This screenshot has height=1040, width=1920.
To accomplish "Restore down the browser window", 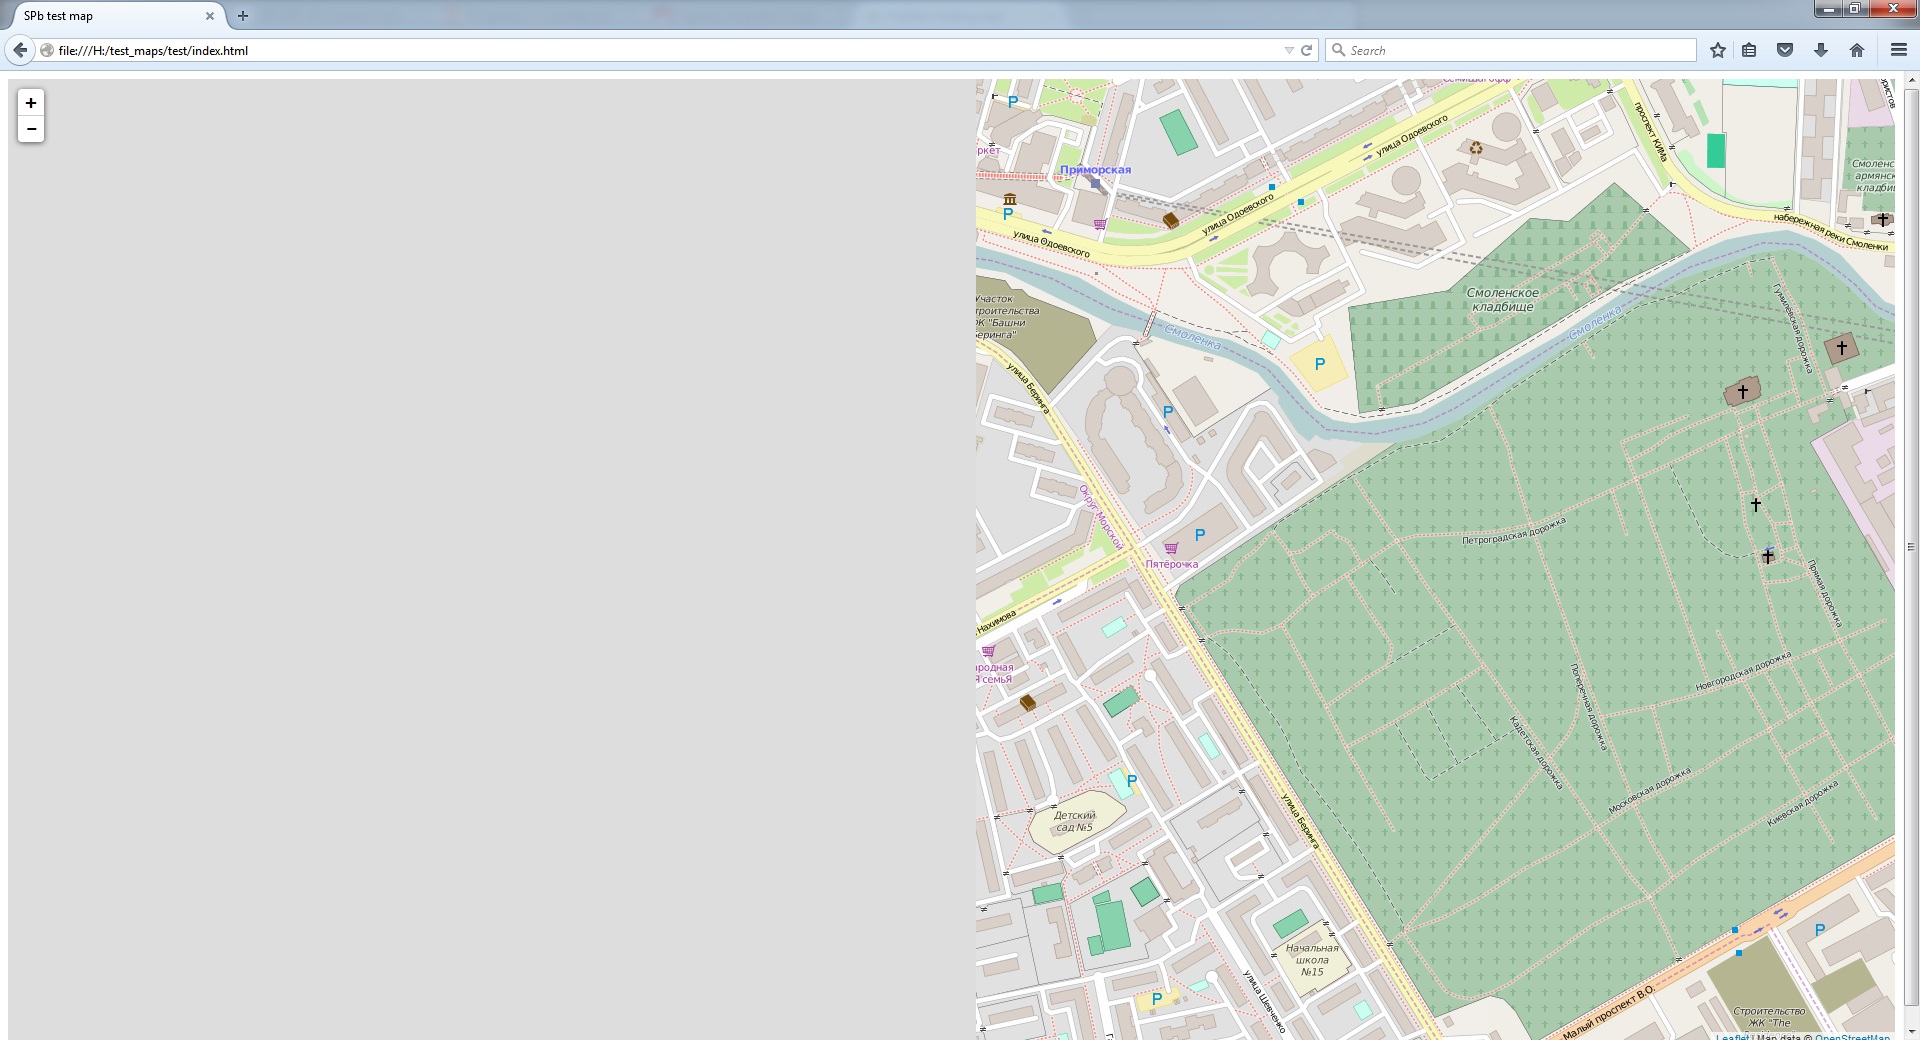I will 1854,9.
